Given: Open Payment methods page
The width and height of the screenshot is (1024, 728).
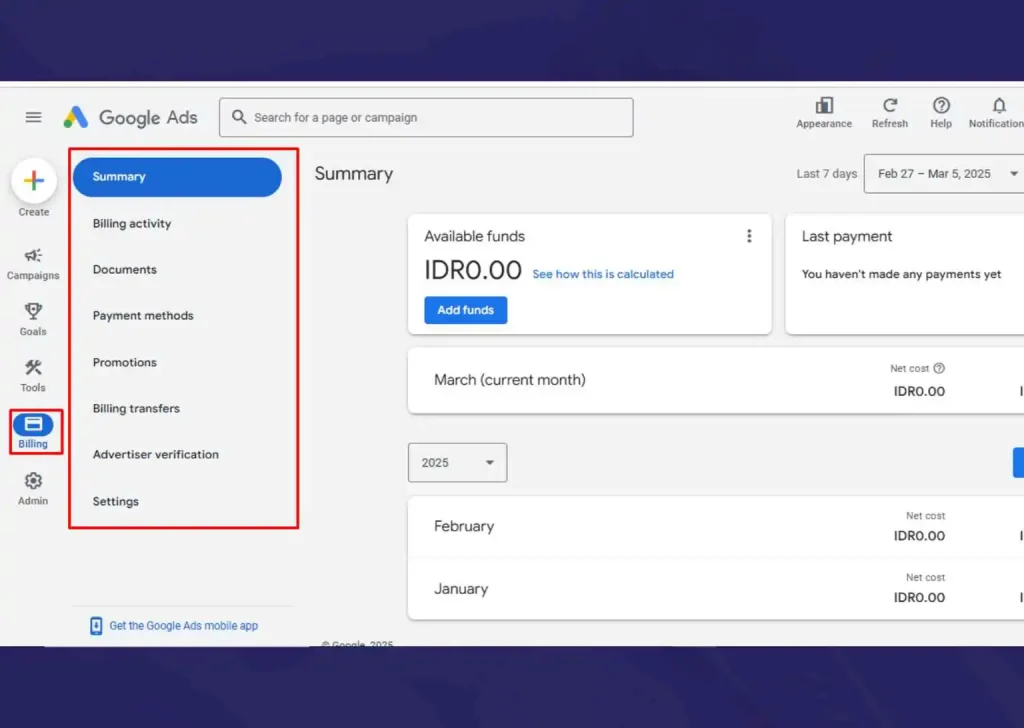Looking at the screenshot, I should tap(143, 315).
